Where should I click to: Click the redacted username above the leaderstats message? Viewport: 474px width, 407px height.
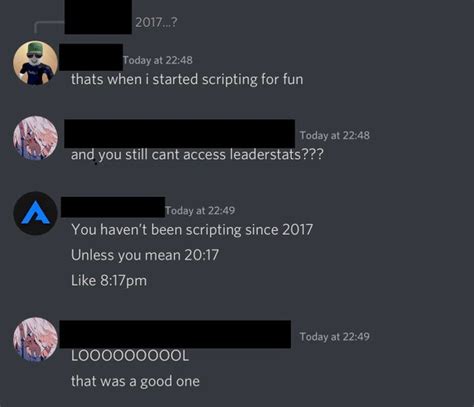pyautogui.click(x=179, y=133)
